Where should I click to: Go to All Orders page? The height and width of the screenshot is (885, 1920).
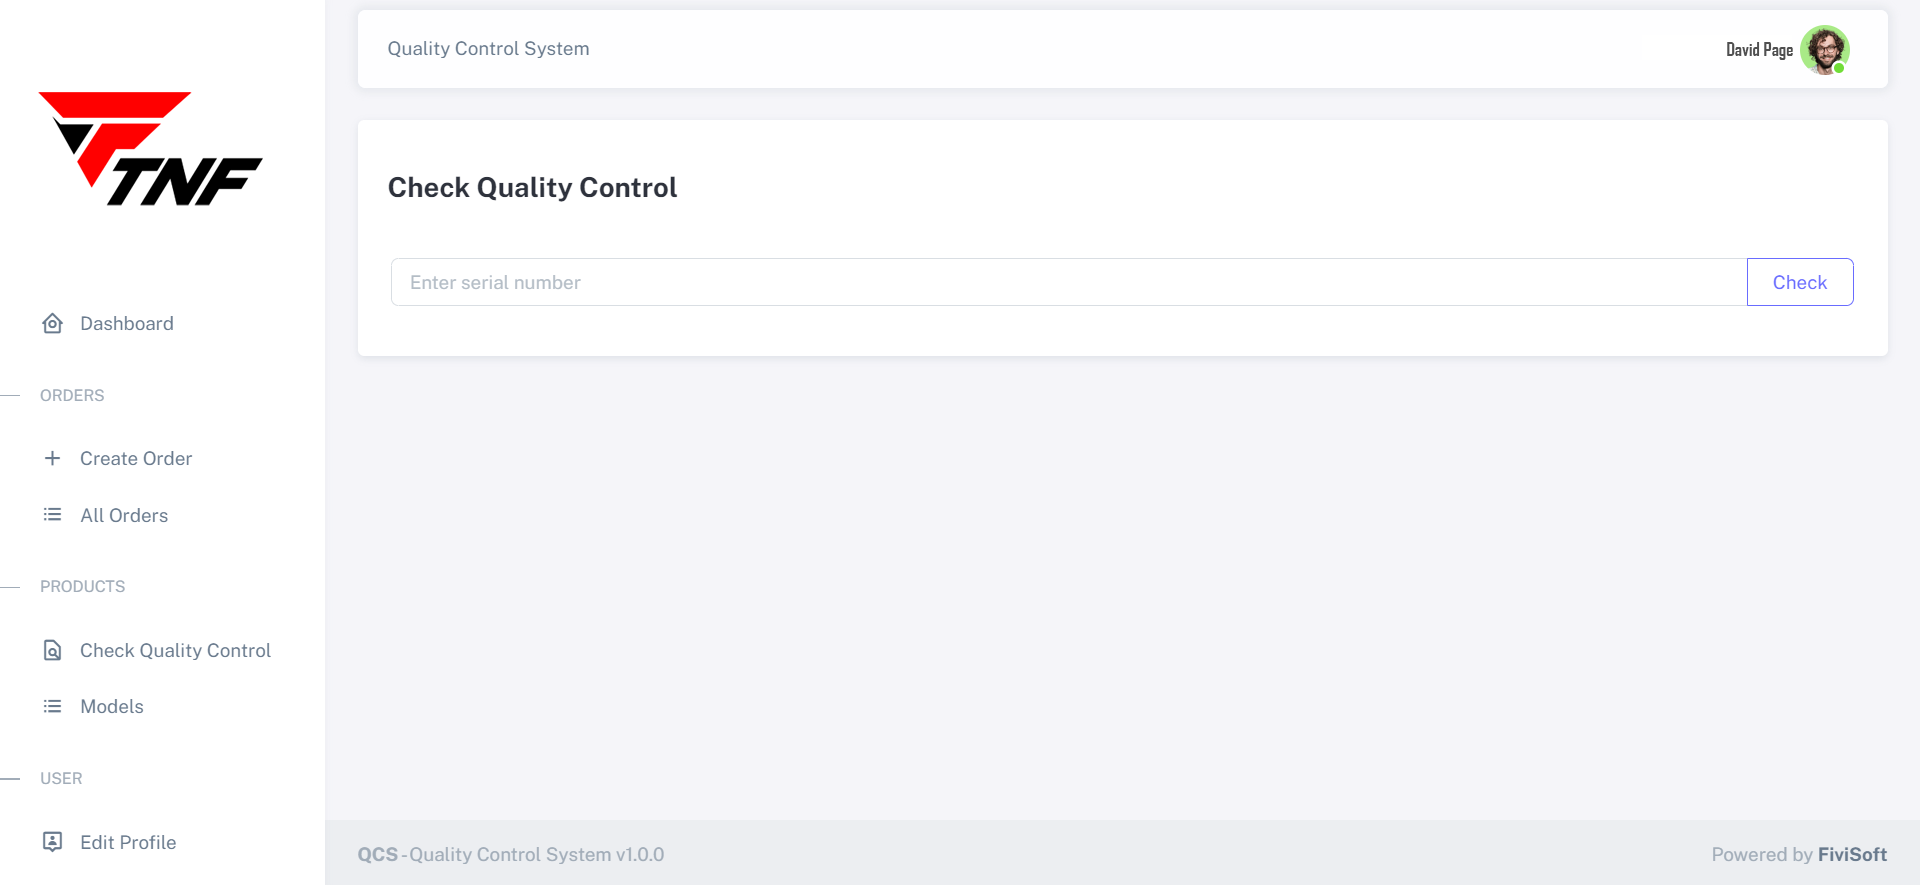pyautogui.click(x=124, y=516)
